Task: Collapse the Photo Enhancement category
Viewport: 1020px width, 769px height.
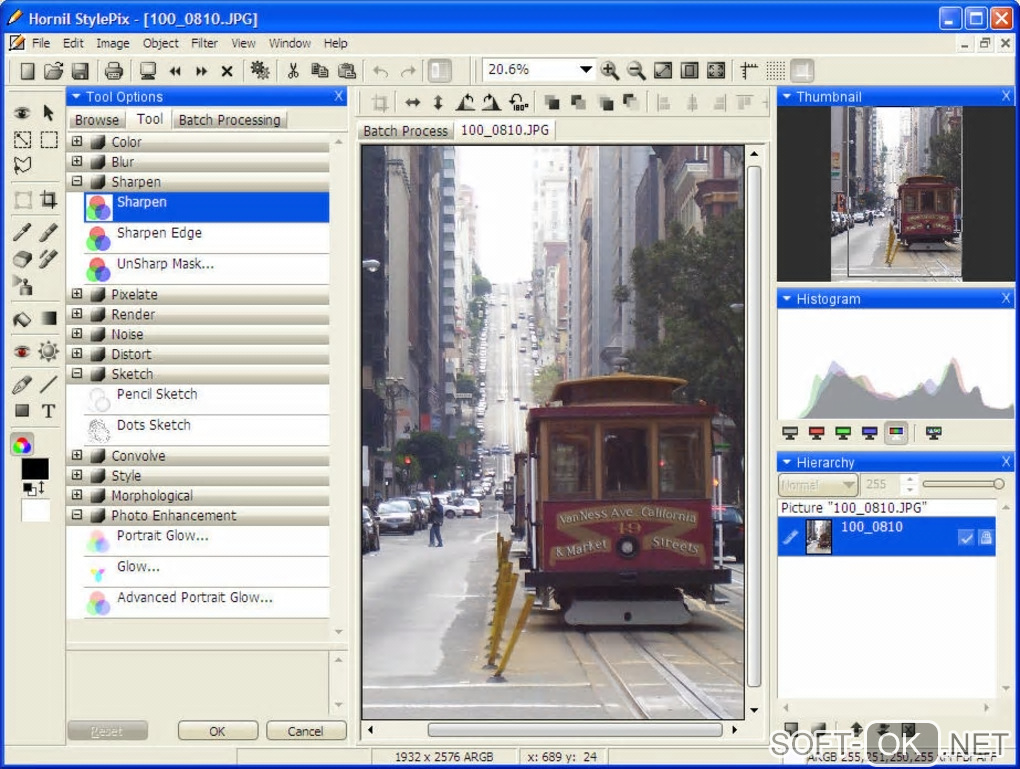Action: [x=77, y=515]
